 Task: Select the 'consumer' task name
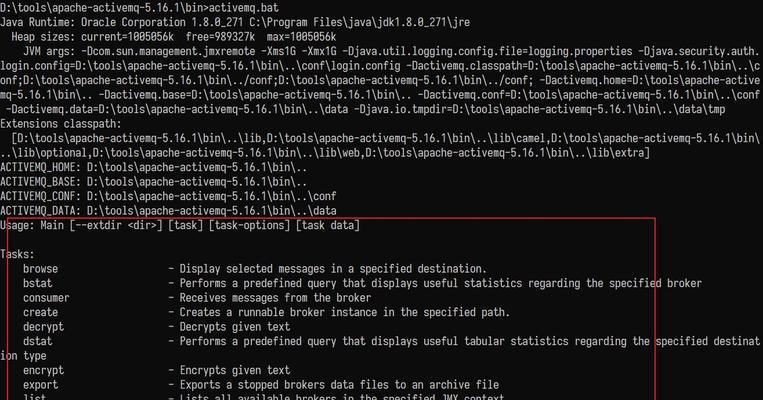point(46,298)
